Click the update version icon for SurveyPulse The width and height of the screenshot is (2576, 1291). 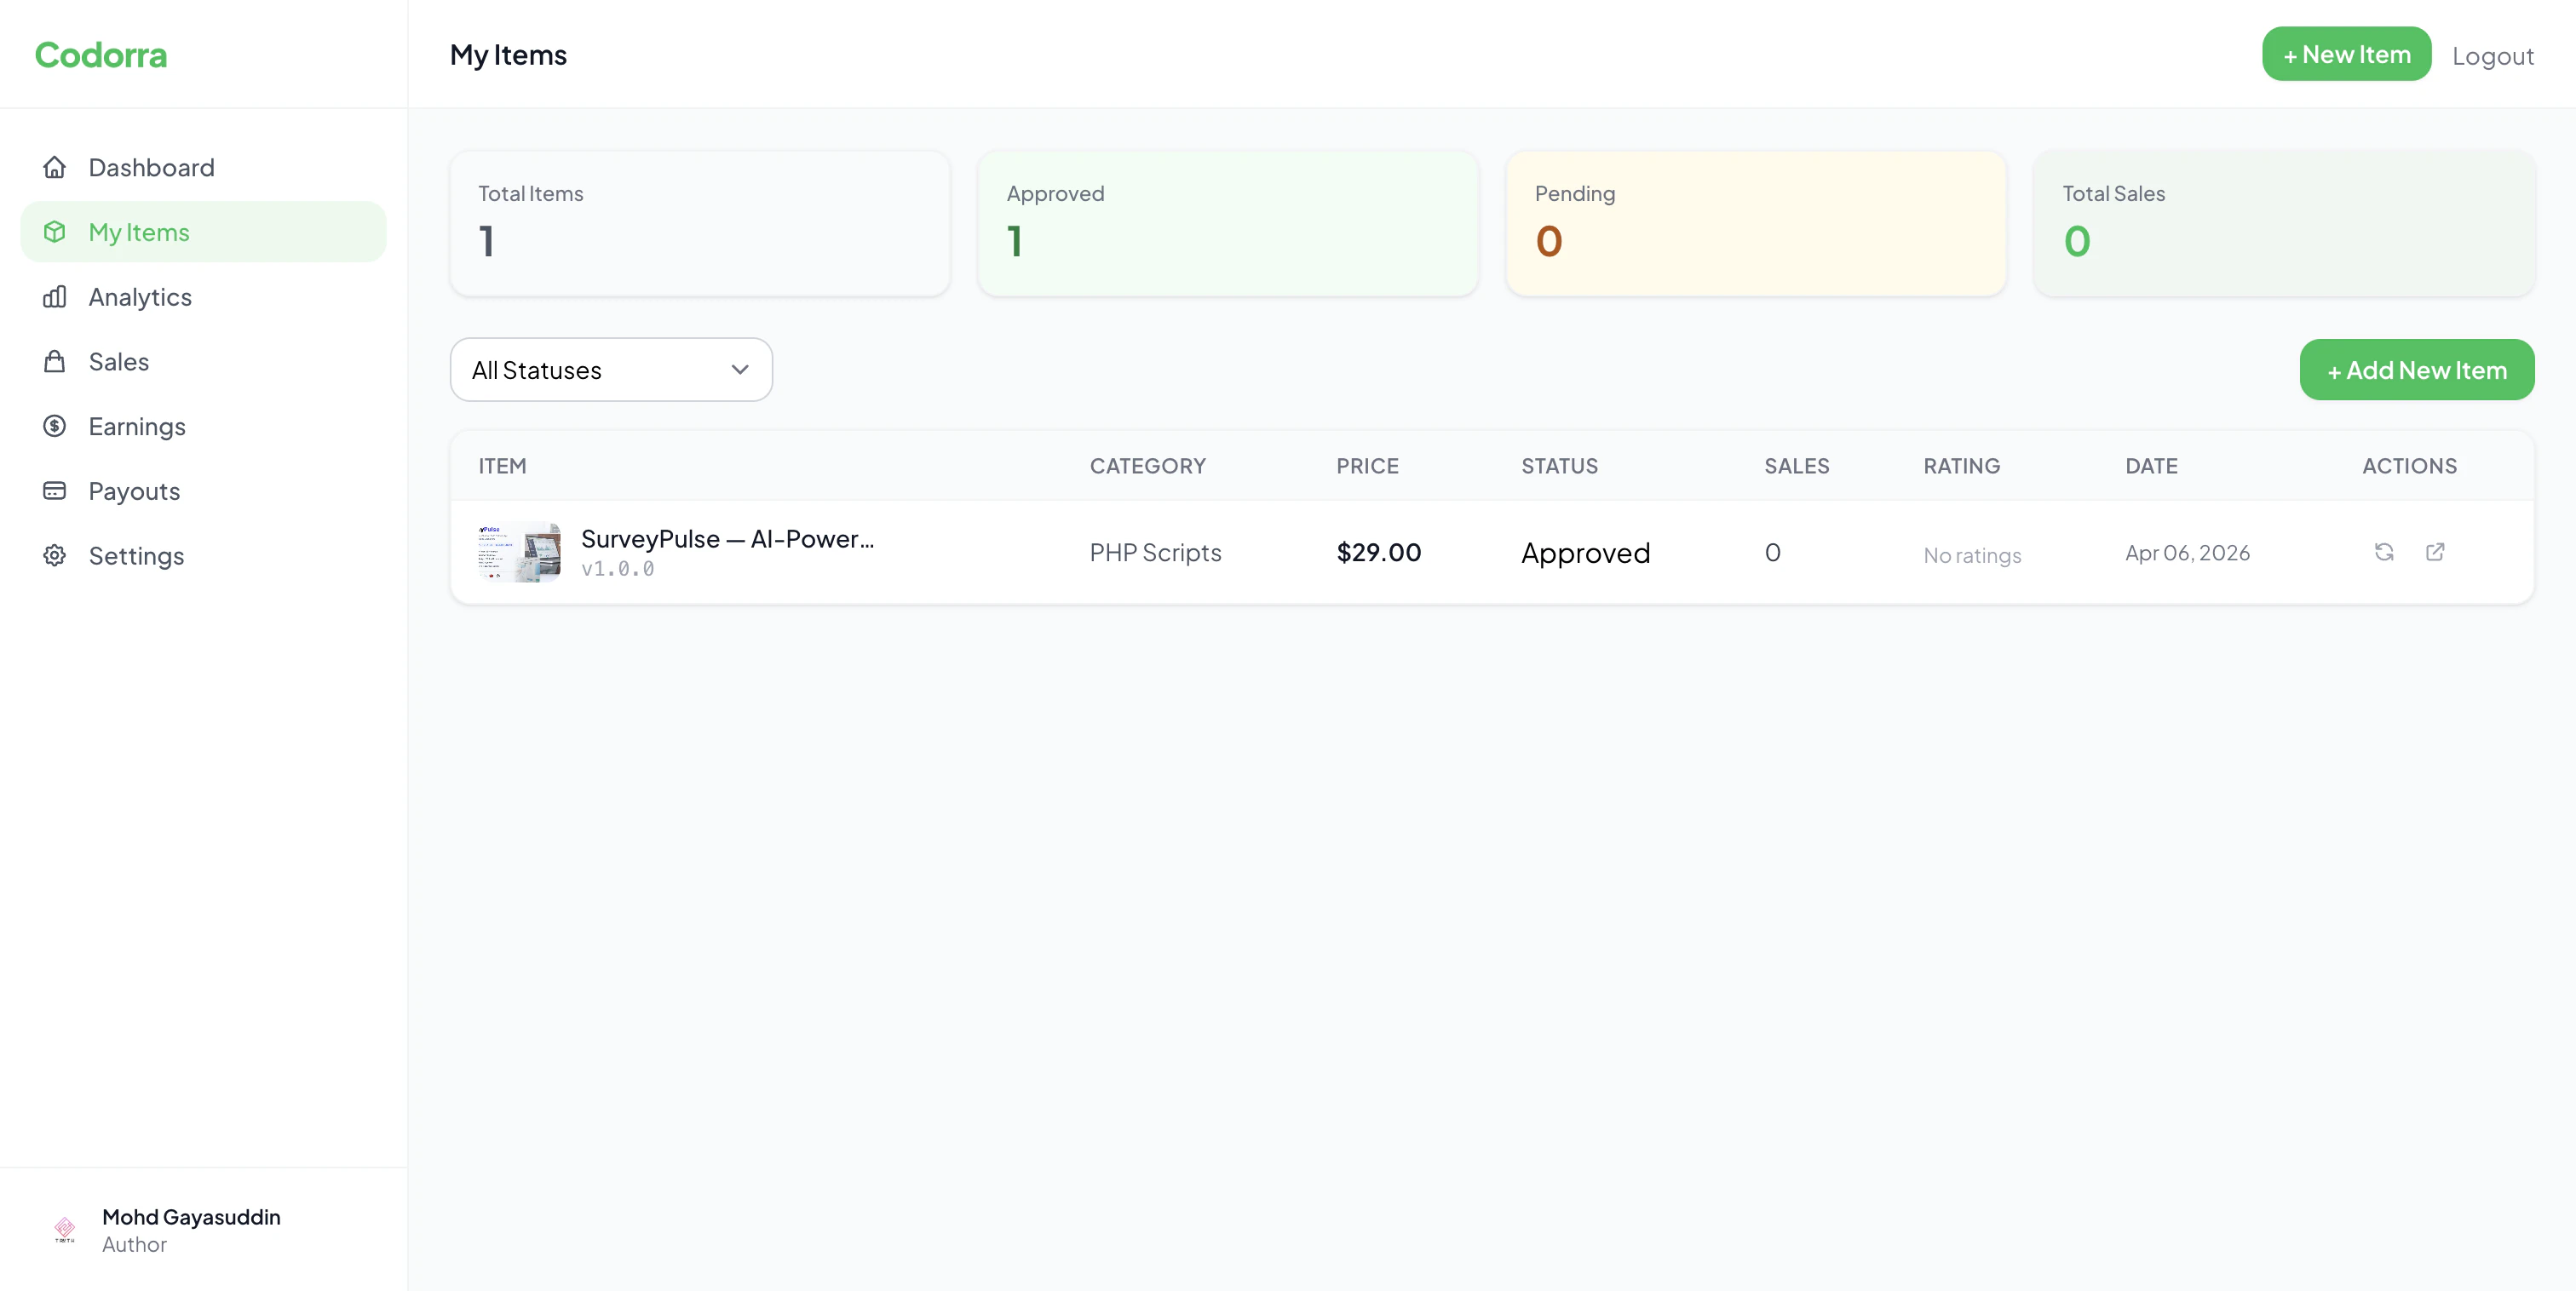pos(2385,552)
